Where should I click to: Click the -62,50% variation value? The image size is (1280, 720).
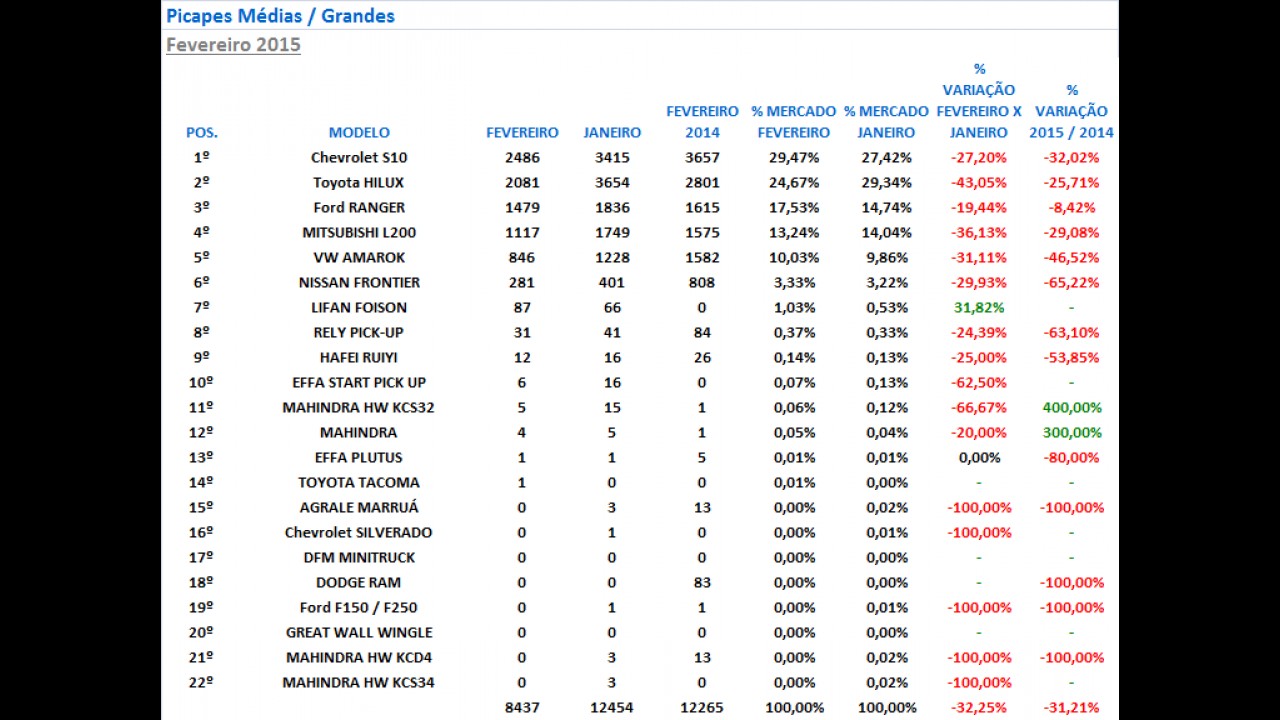(x=979, y=382)
